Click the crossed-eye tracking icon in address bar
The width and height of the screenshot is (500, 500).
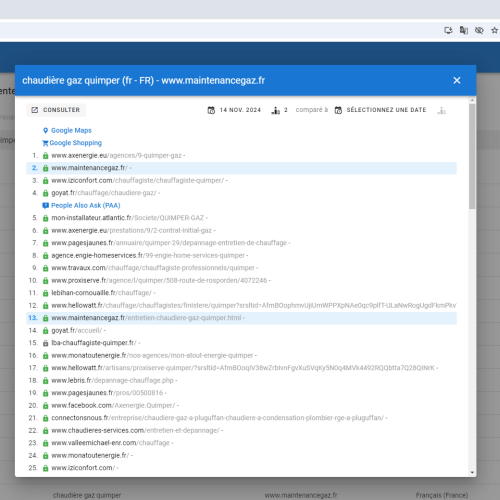pos(479,30)
